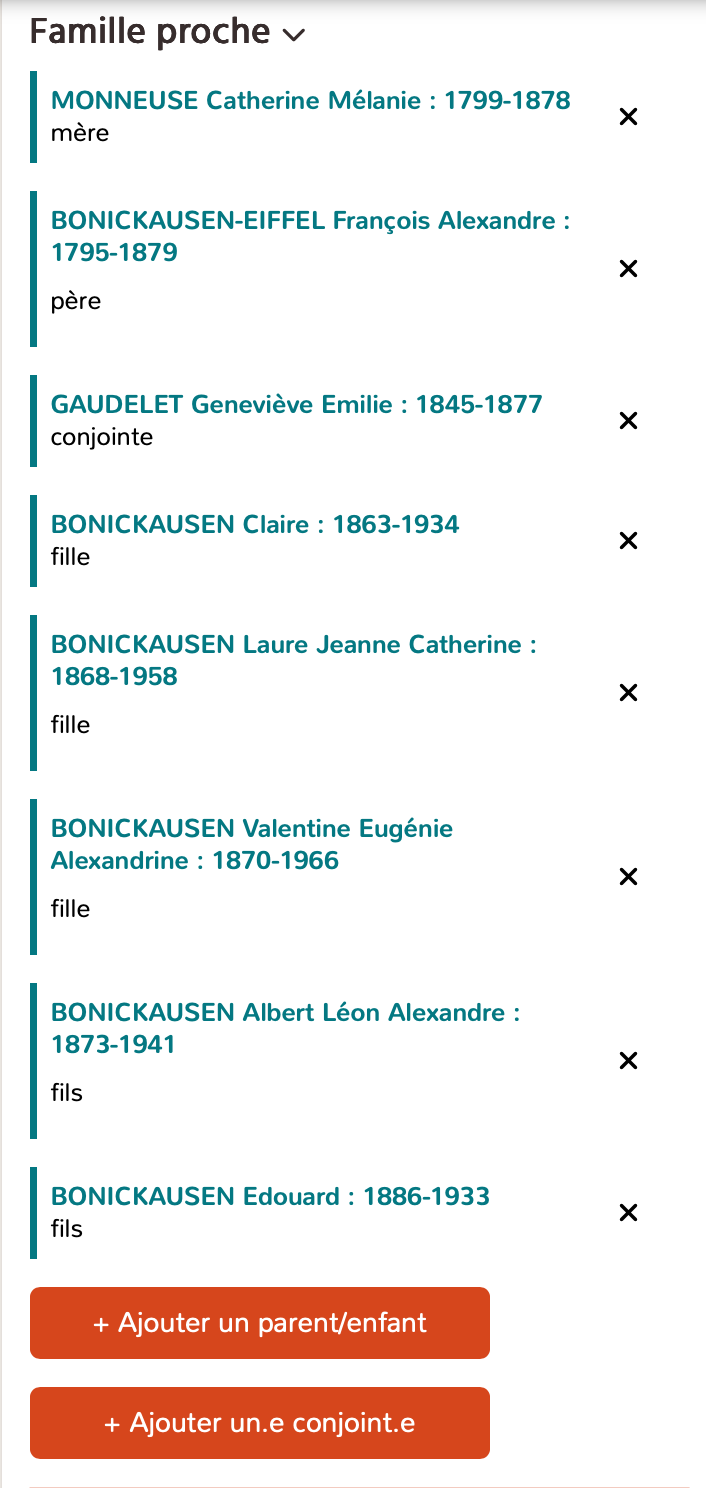706x1488 pixels.
Task: Click Ajouter un.e conjoint.e button
Action: tap(260, 1422)
